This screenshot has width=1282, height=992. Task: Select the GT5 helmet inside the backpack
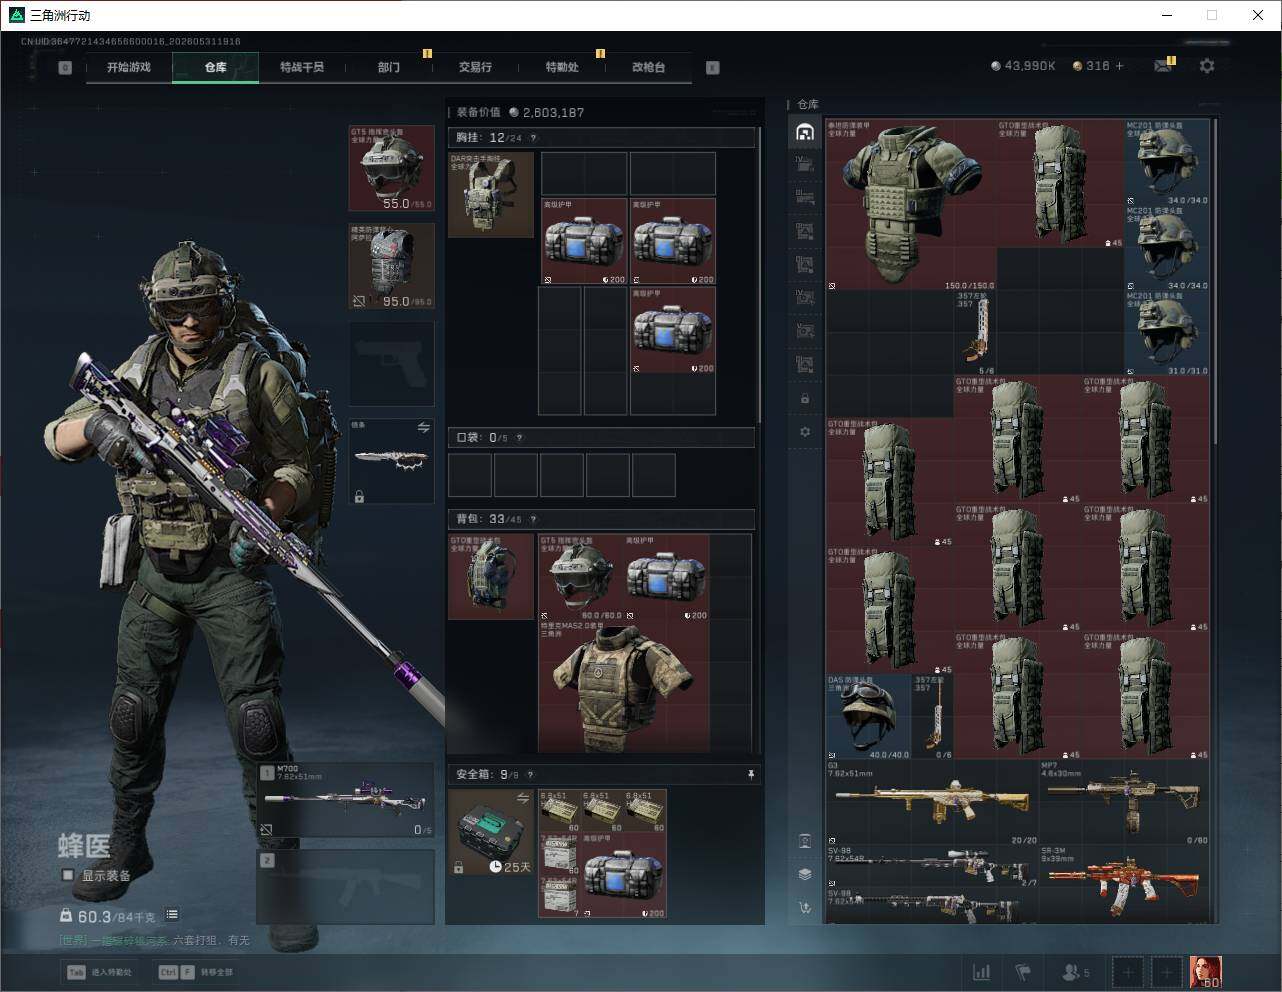581,577
